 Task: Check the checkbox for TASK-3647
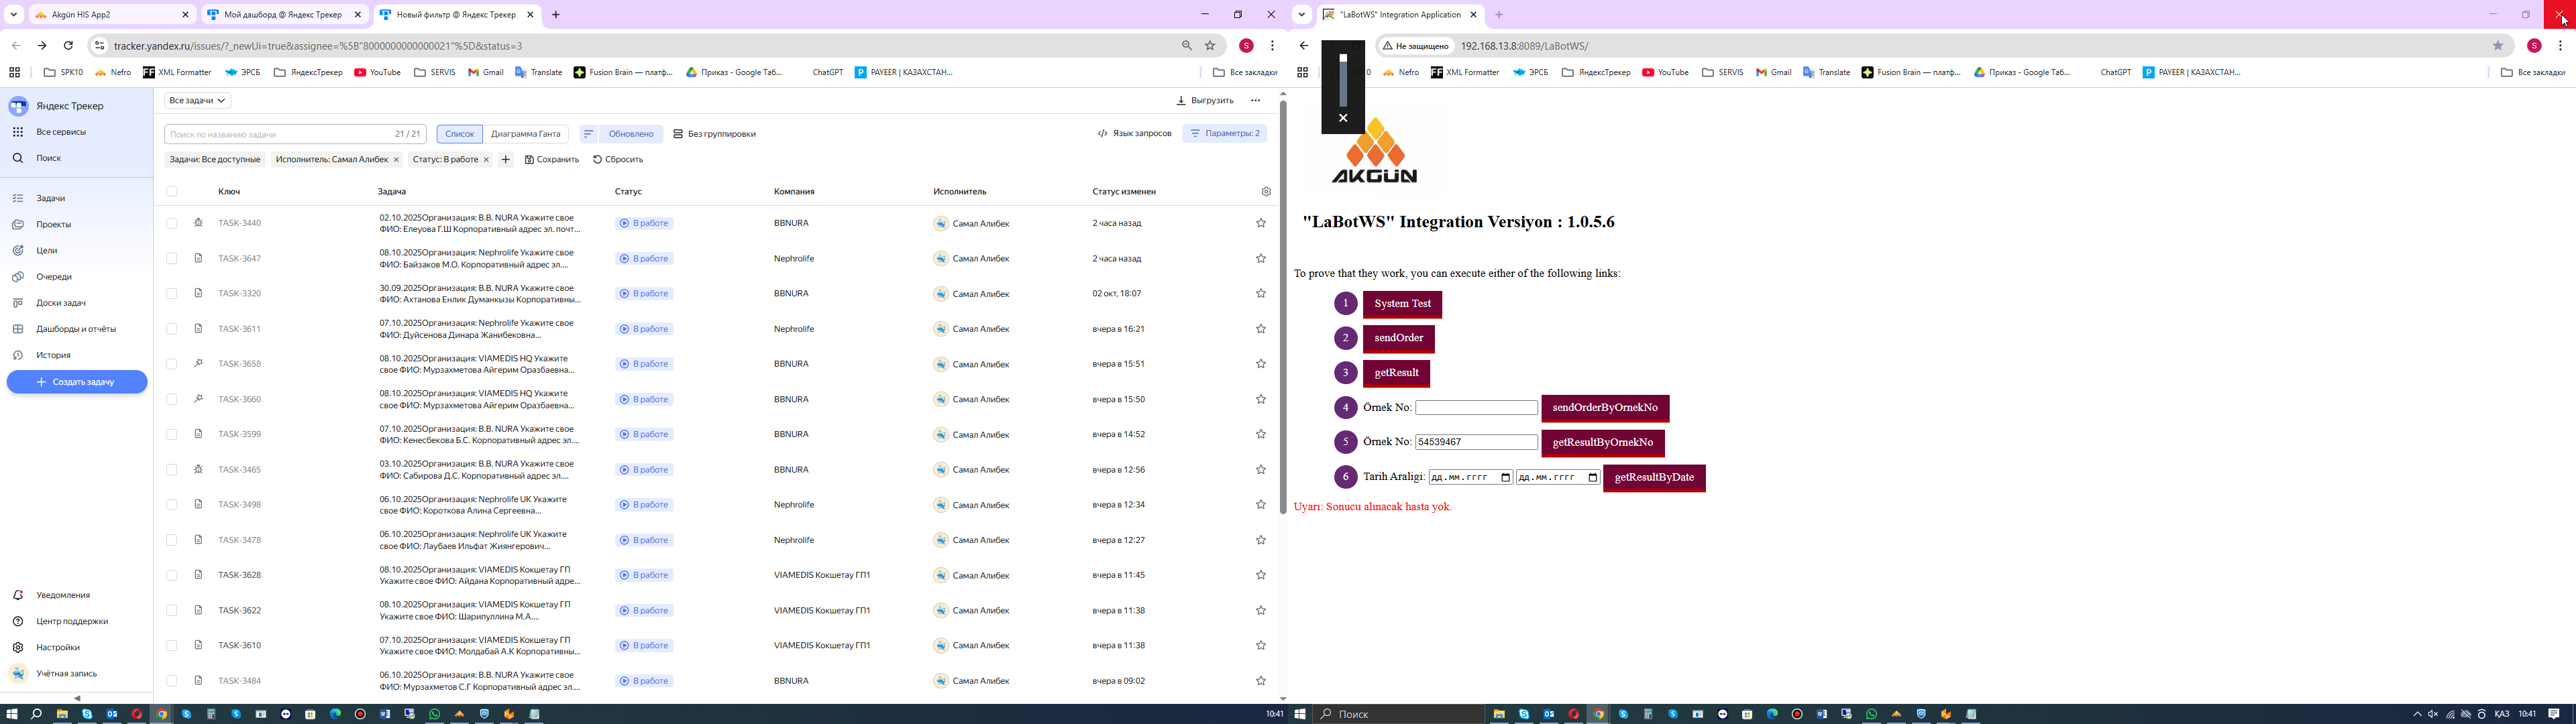tap(172, 259)
